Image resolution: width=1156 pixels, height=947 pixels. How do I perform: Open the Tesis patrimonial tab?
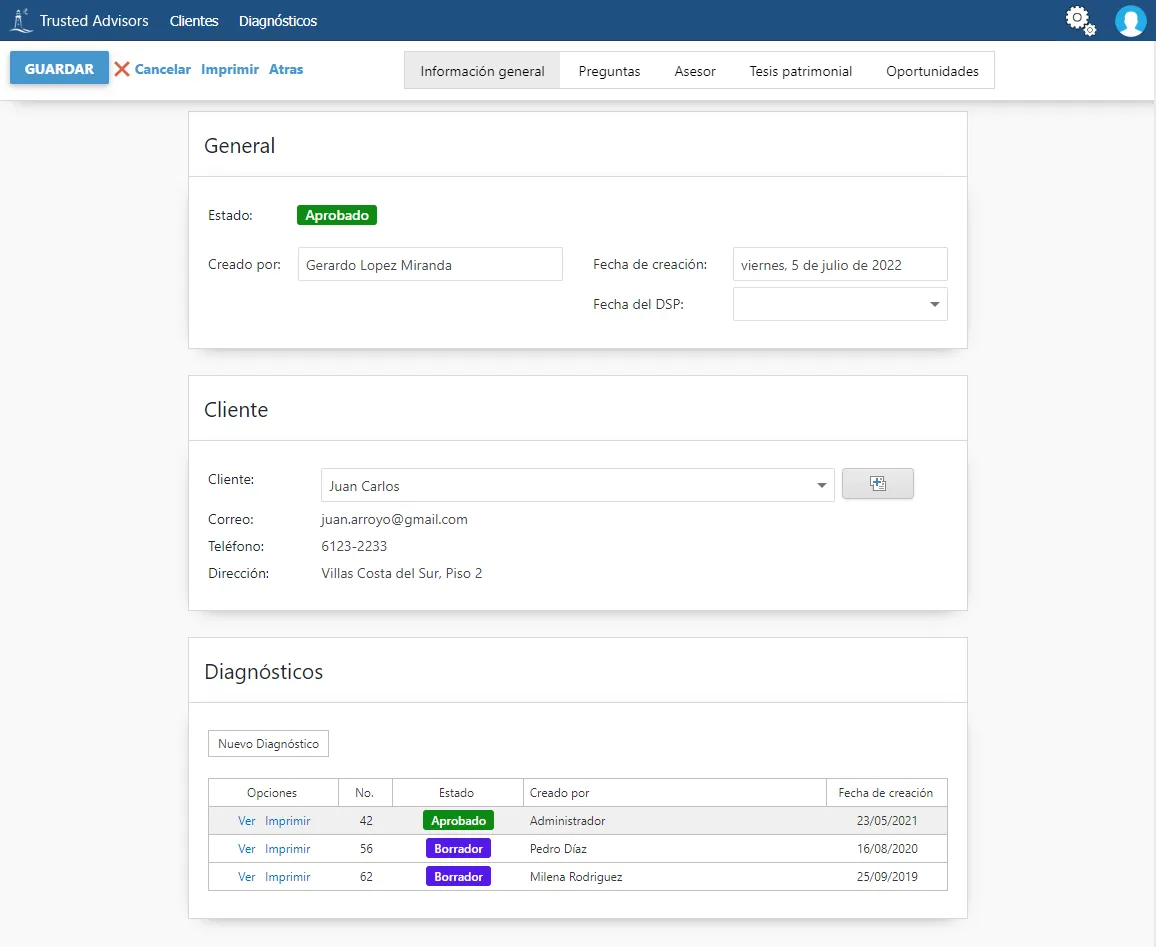800,71
